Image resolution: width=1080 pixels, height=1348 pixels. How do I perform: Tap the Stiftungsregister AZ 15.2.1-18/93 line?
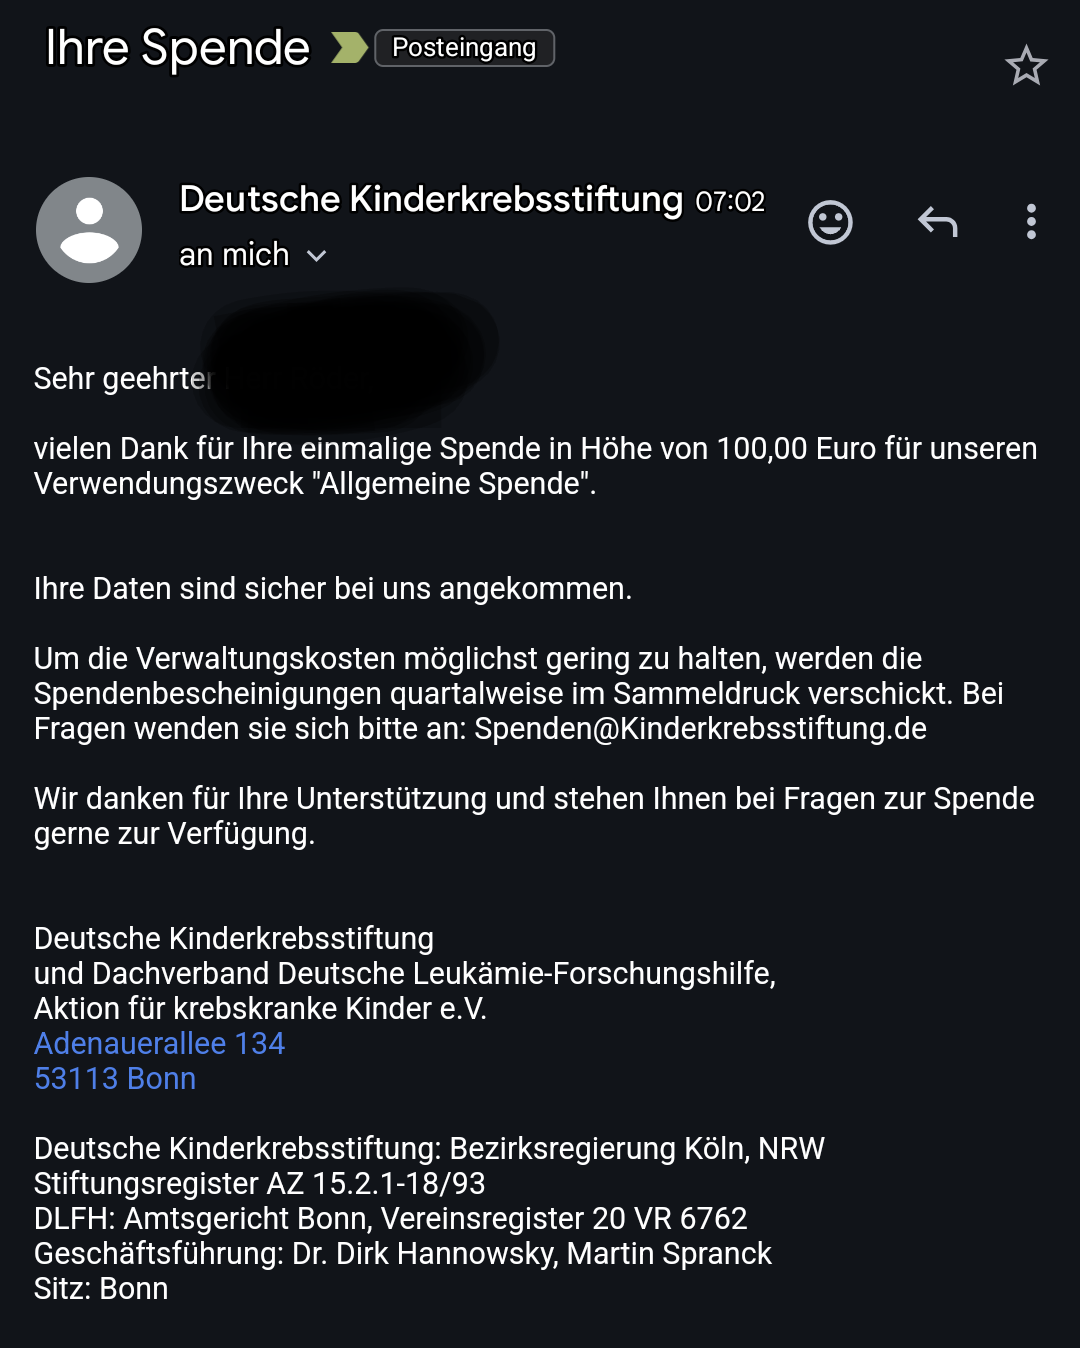(x=260, y=1183)
